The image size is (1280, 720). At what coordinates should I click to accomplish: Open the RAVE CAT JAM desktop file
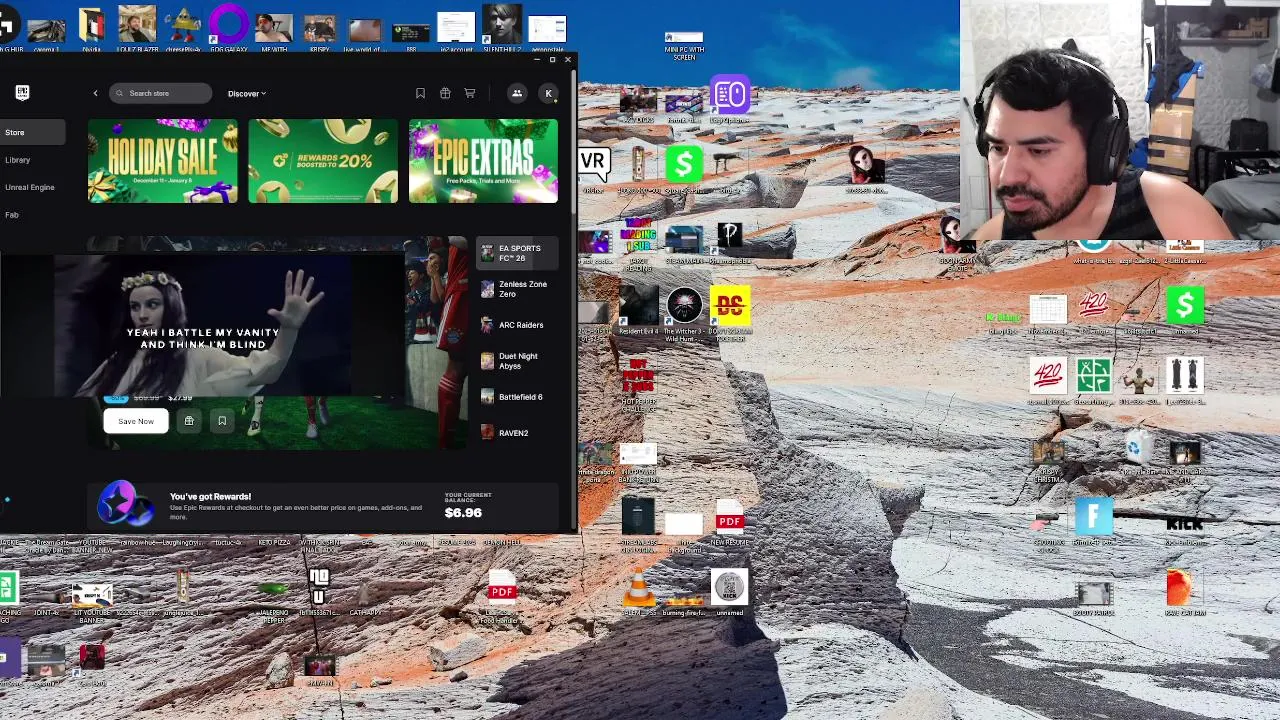1184,591
